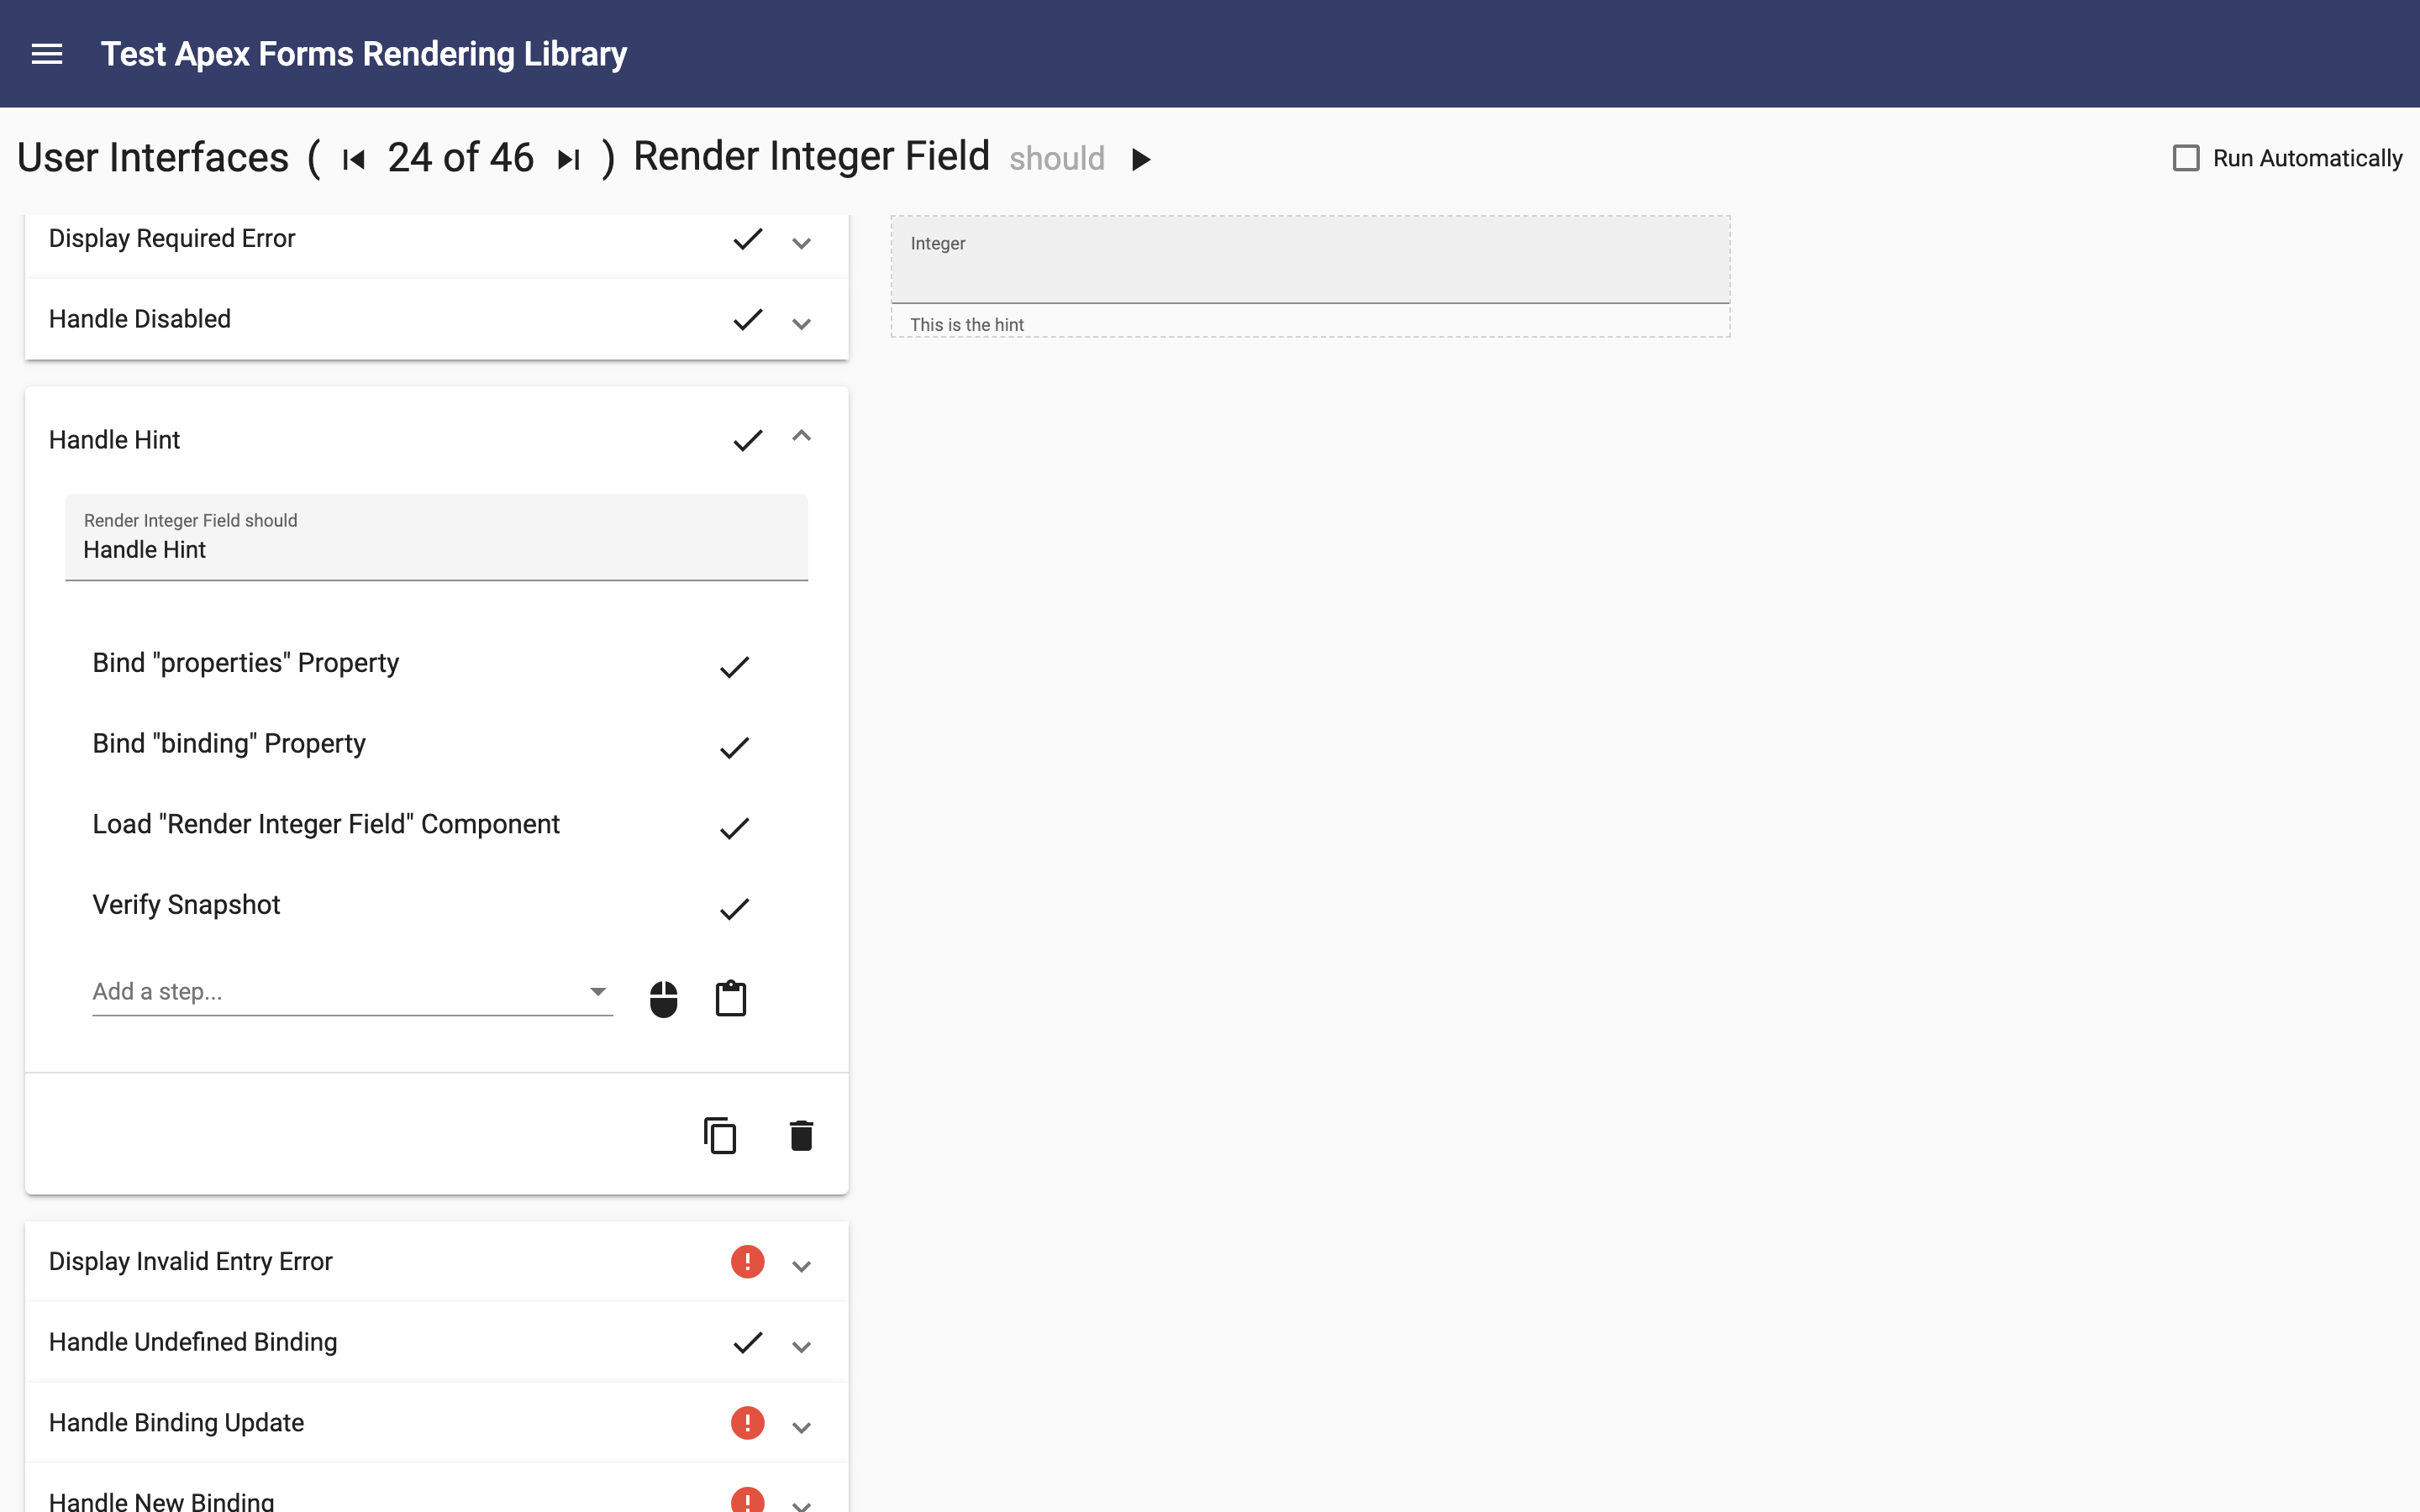Click on '24 of 46' test counter

pyautogui.click(x=460, y=157)
